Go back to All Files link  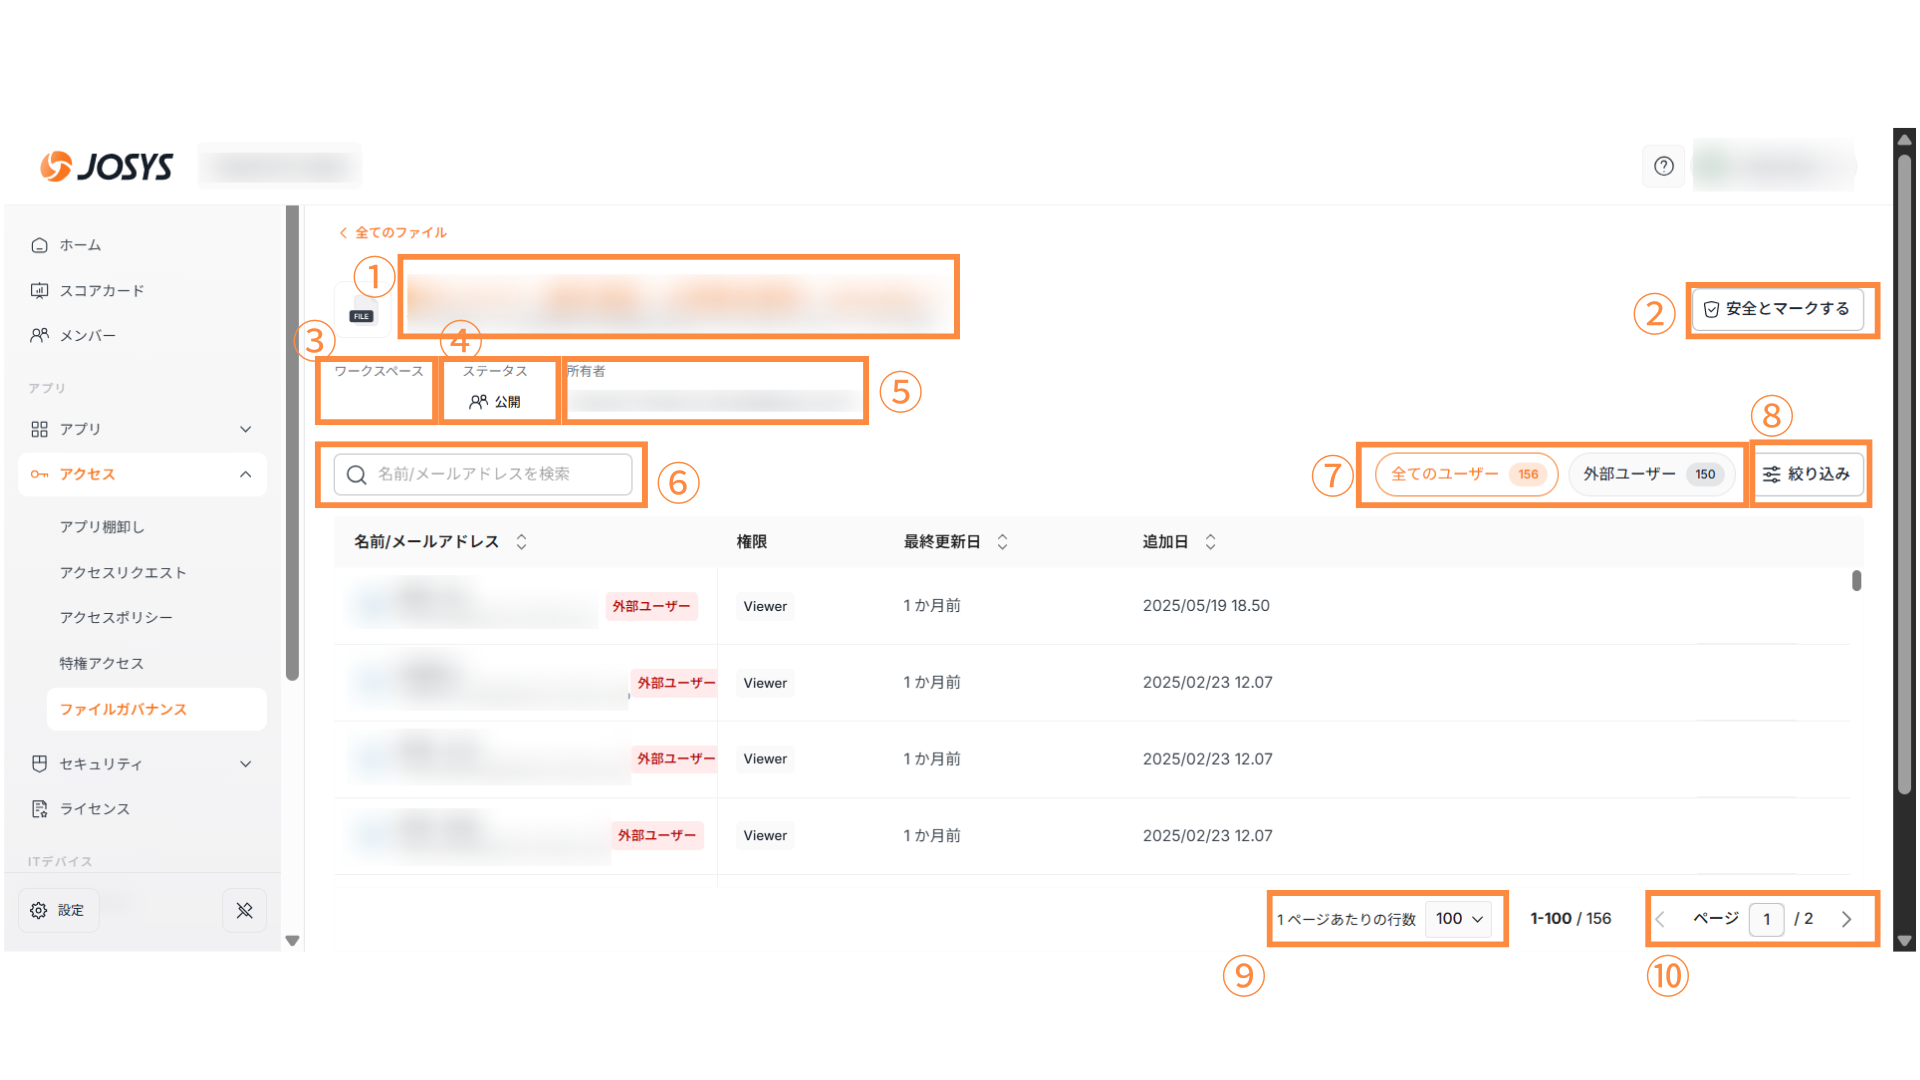point(393,232)
